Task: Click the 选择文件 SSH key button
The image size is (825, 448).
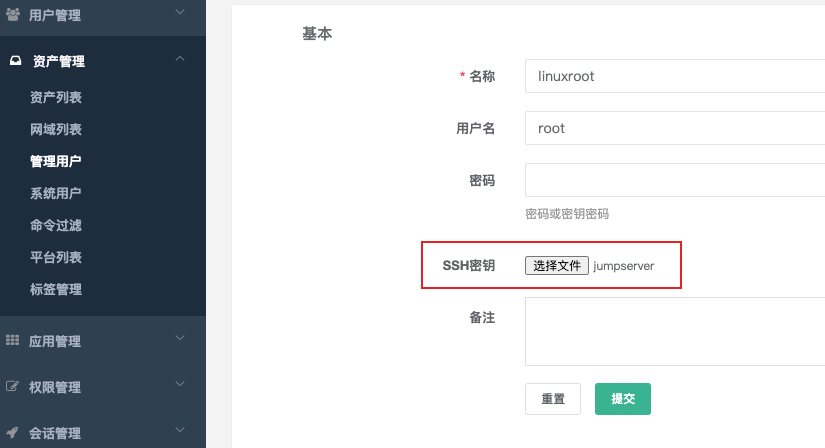Action: point(557,266)
